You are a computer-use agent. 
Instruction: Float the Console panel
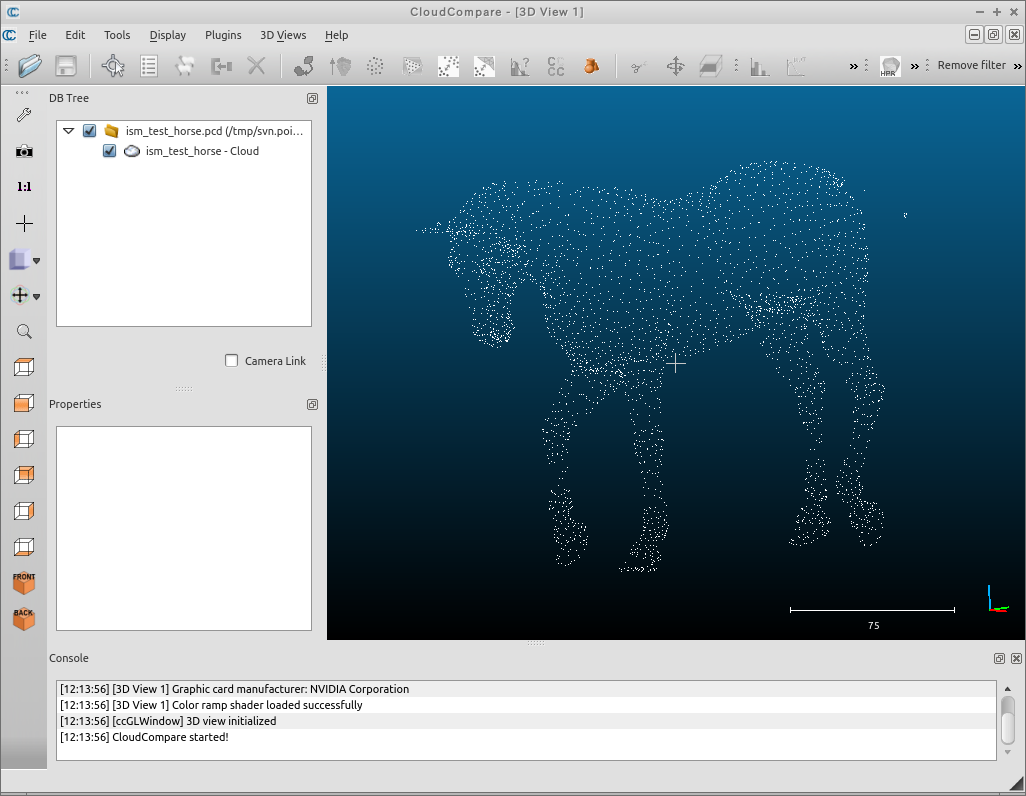pos(999,659)
